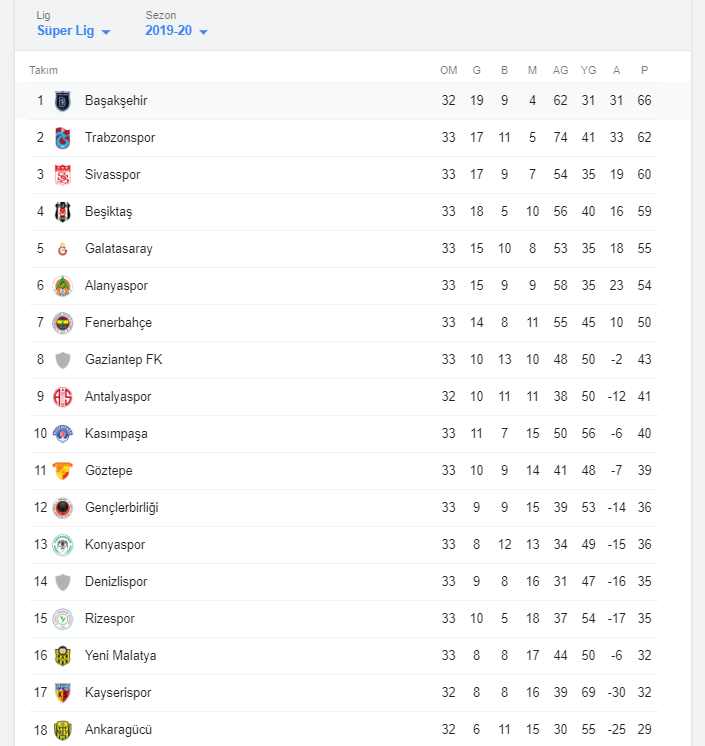Viewport: 705px width, 746px height.
Task: Click the Konyaspor team name
Action: tap(115, 545)
